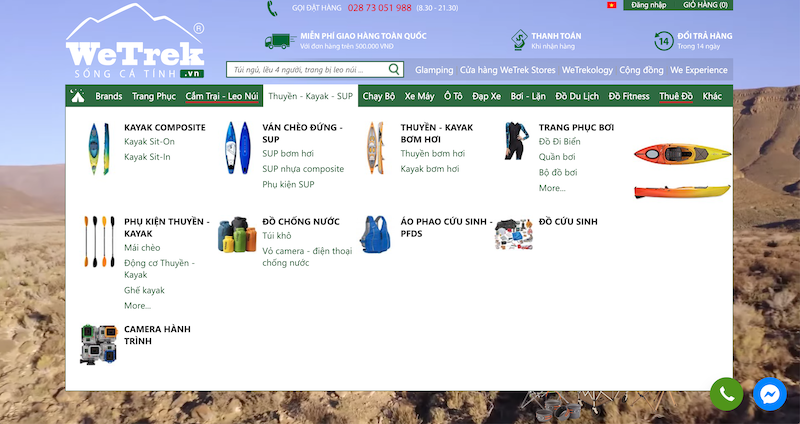This screenshot has width=800, height=424.
Task: Select the Vietnamese flag language icon
Action: (611, 5)
